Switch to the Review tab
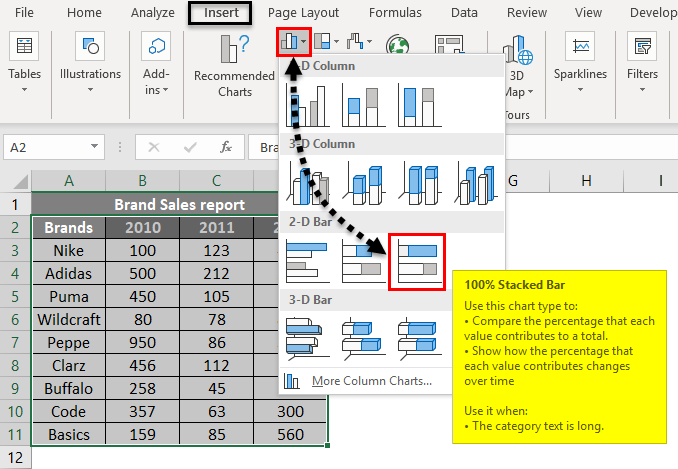 click(527, 13)
